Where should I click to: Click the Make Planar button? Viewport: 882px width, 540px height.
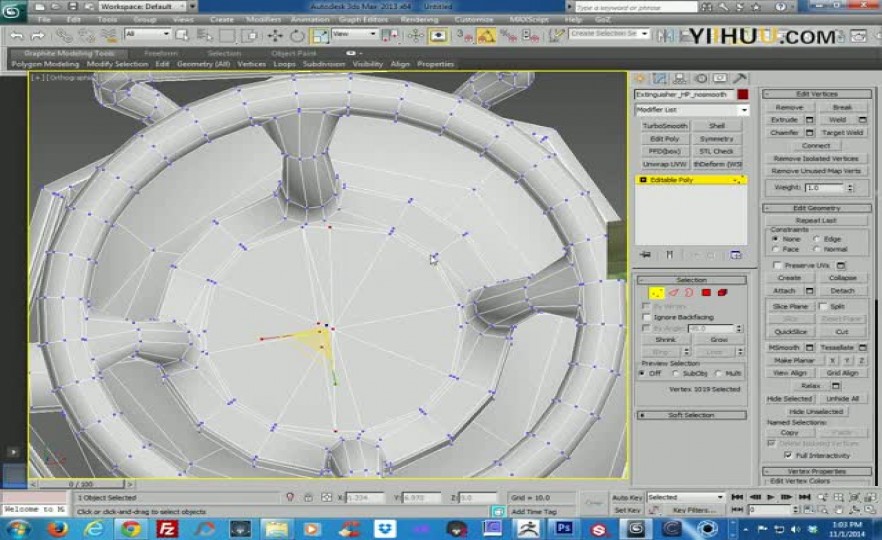794,360
